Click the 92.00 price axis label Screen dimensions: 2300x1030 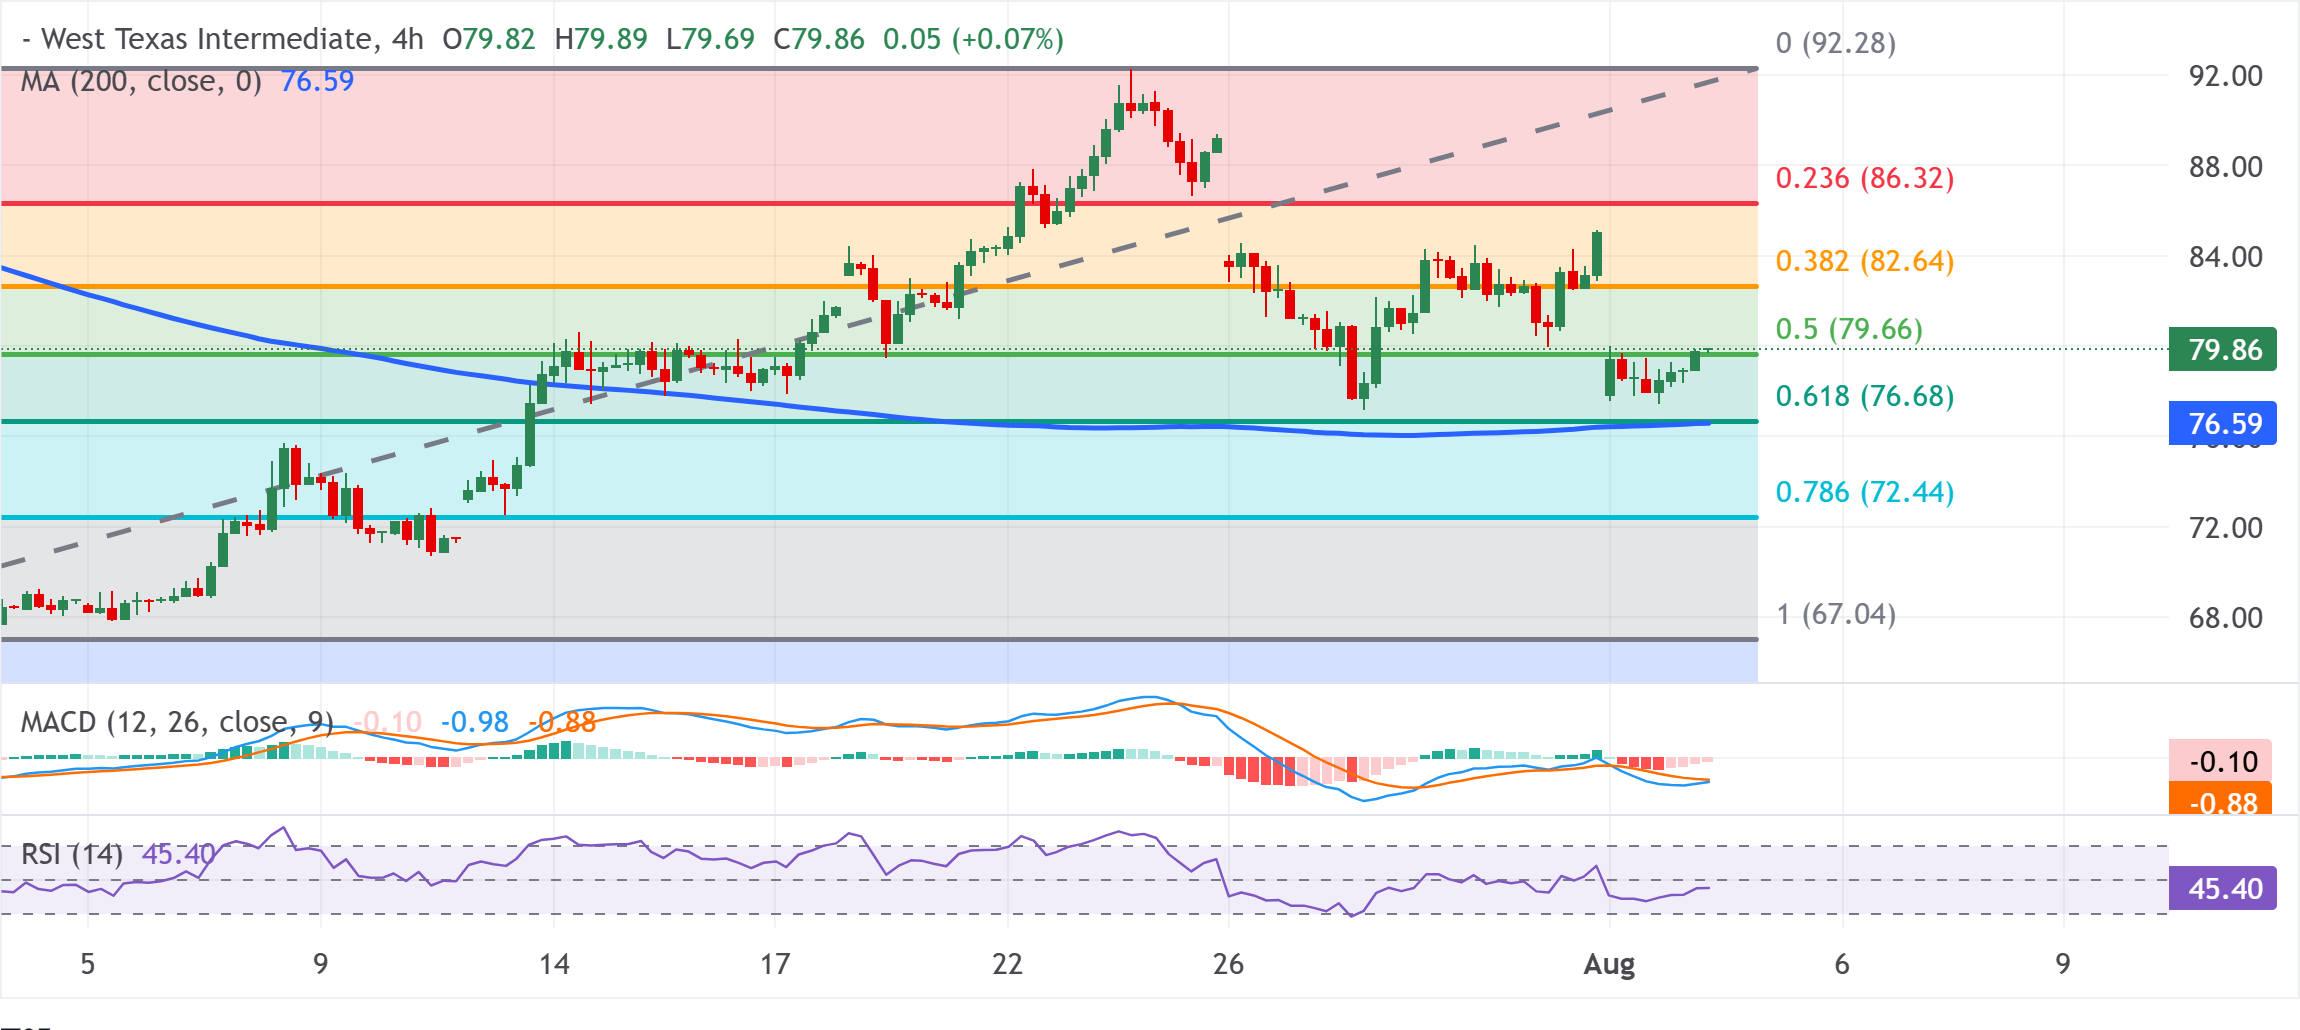click(x=2226, y=76)
